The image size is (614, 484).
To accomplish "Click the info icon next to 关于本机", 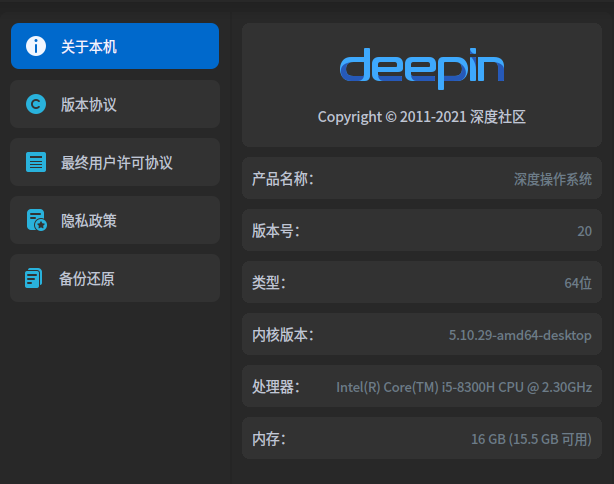I will tap(36, 46).
